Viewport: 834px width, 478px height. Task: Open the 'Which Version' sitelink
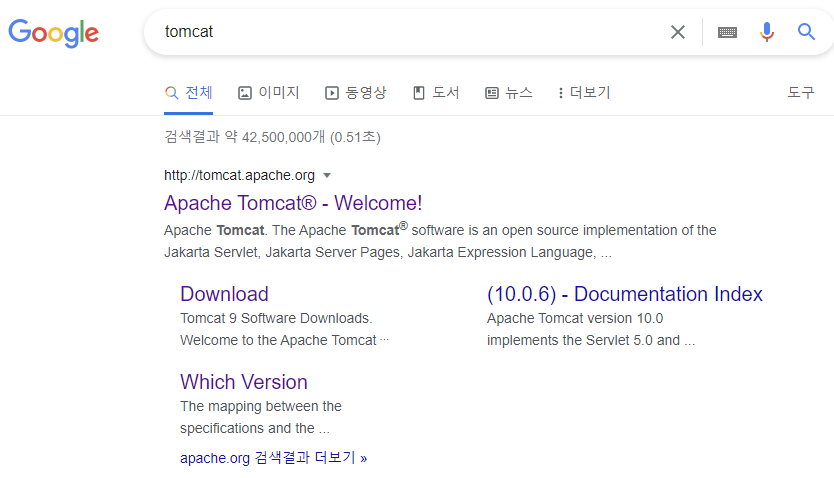coord(244,382)
